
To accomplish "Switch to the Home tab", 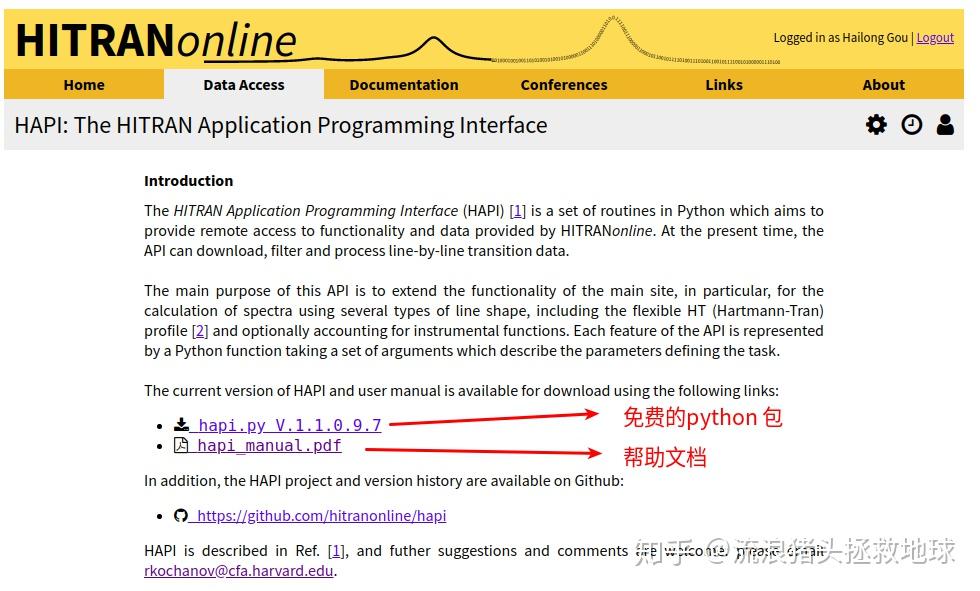I will pos(84,85).
